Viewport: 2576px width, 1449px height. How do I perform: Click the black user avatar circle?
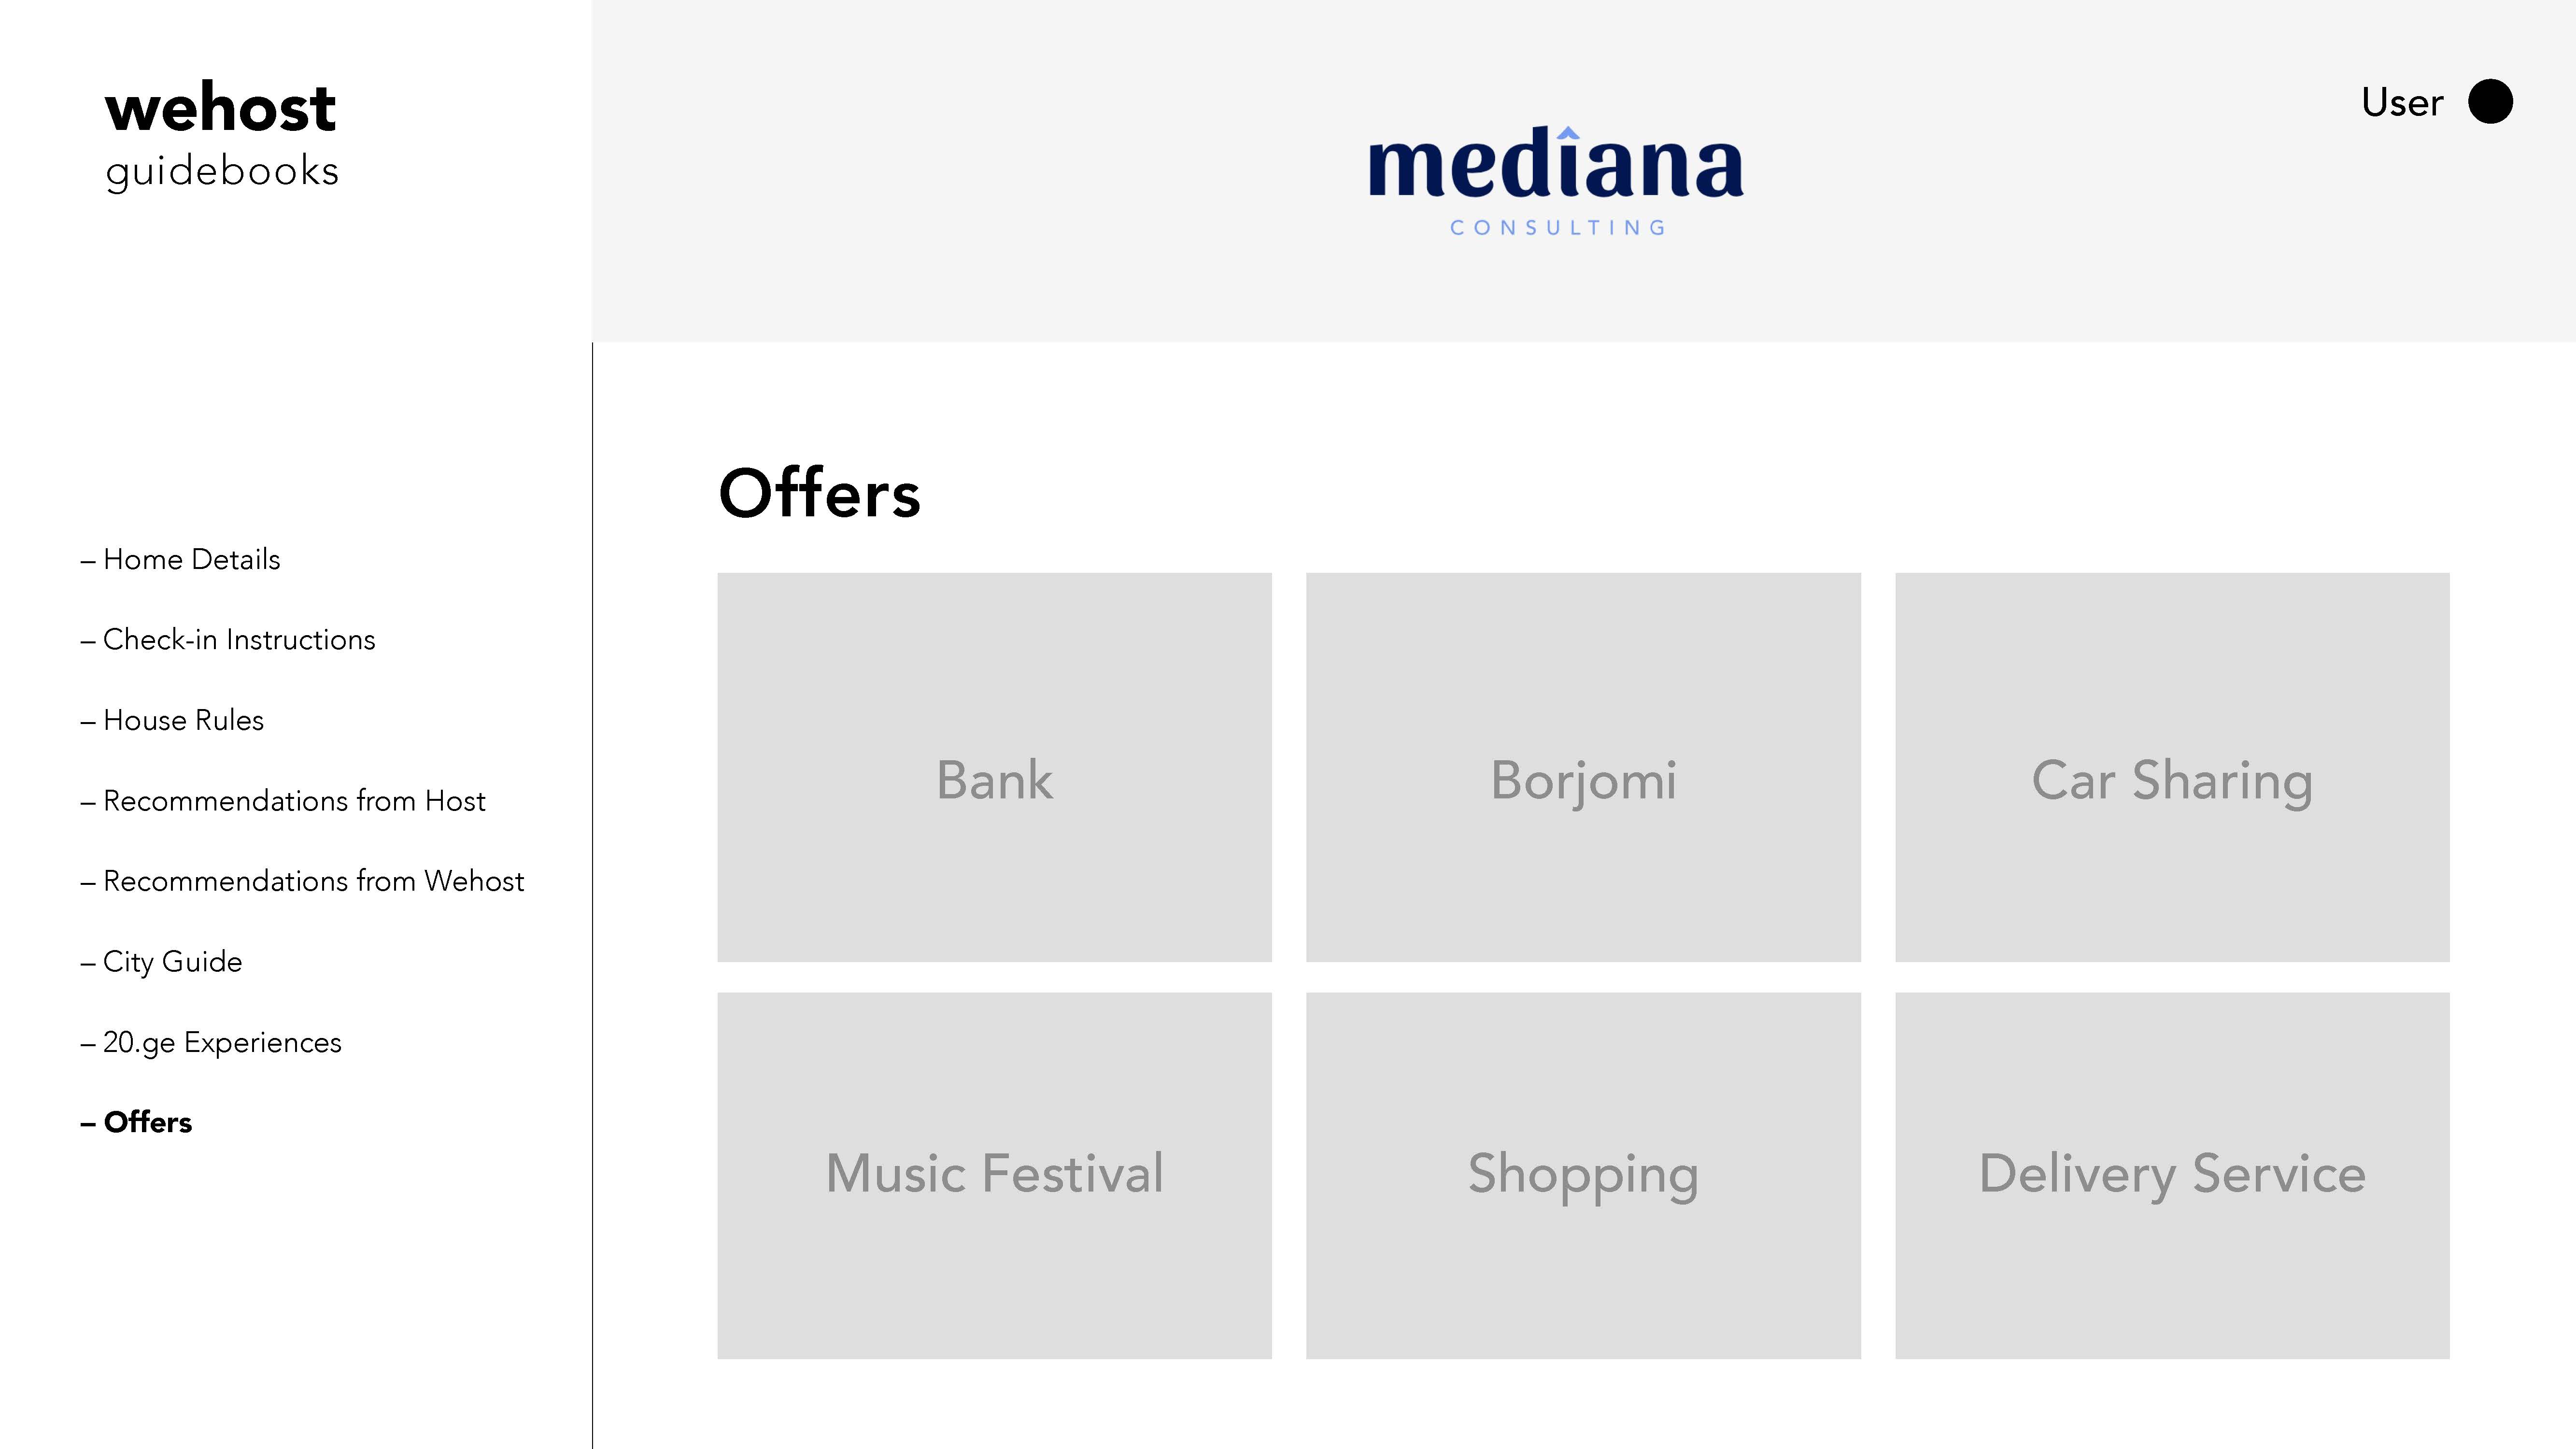pos(2490,102)
